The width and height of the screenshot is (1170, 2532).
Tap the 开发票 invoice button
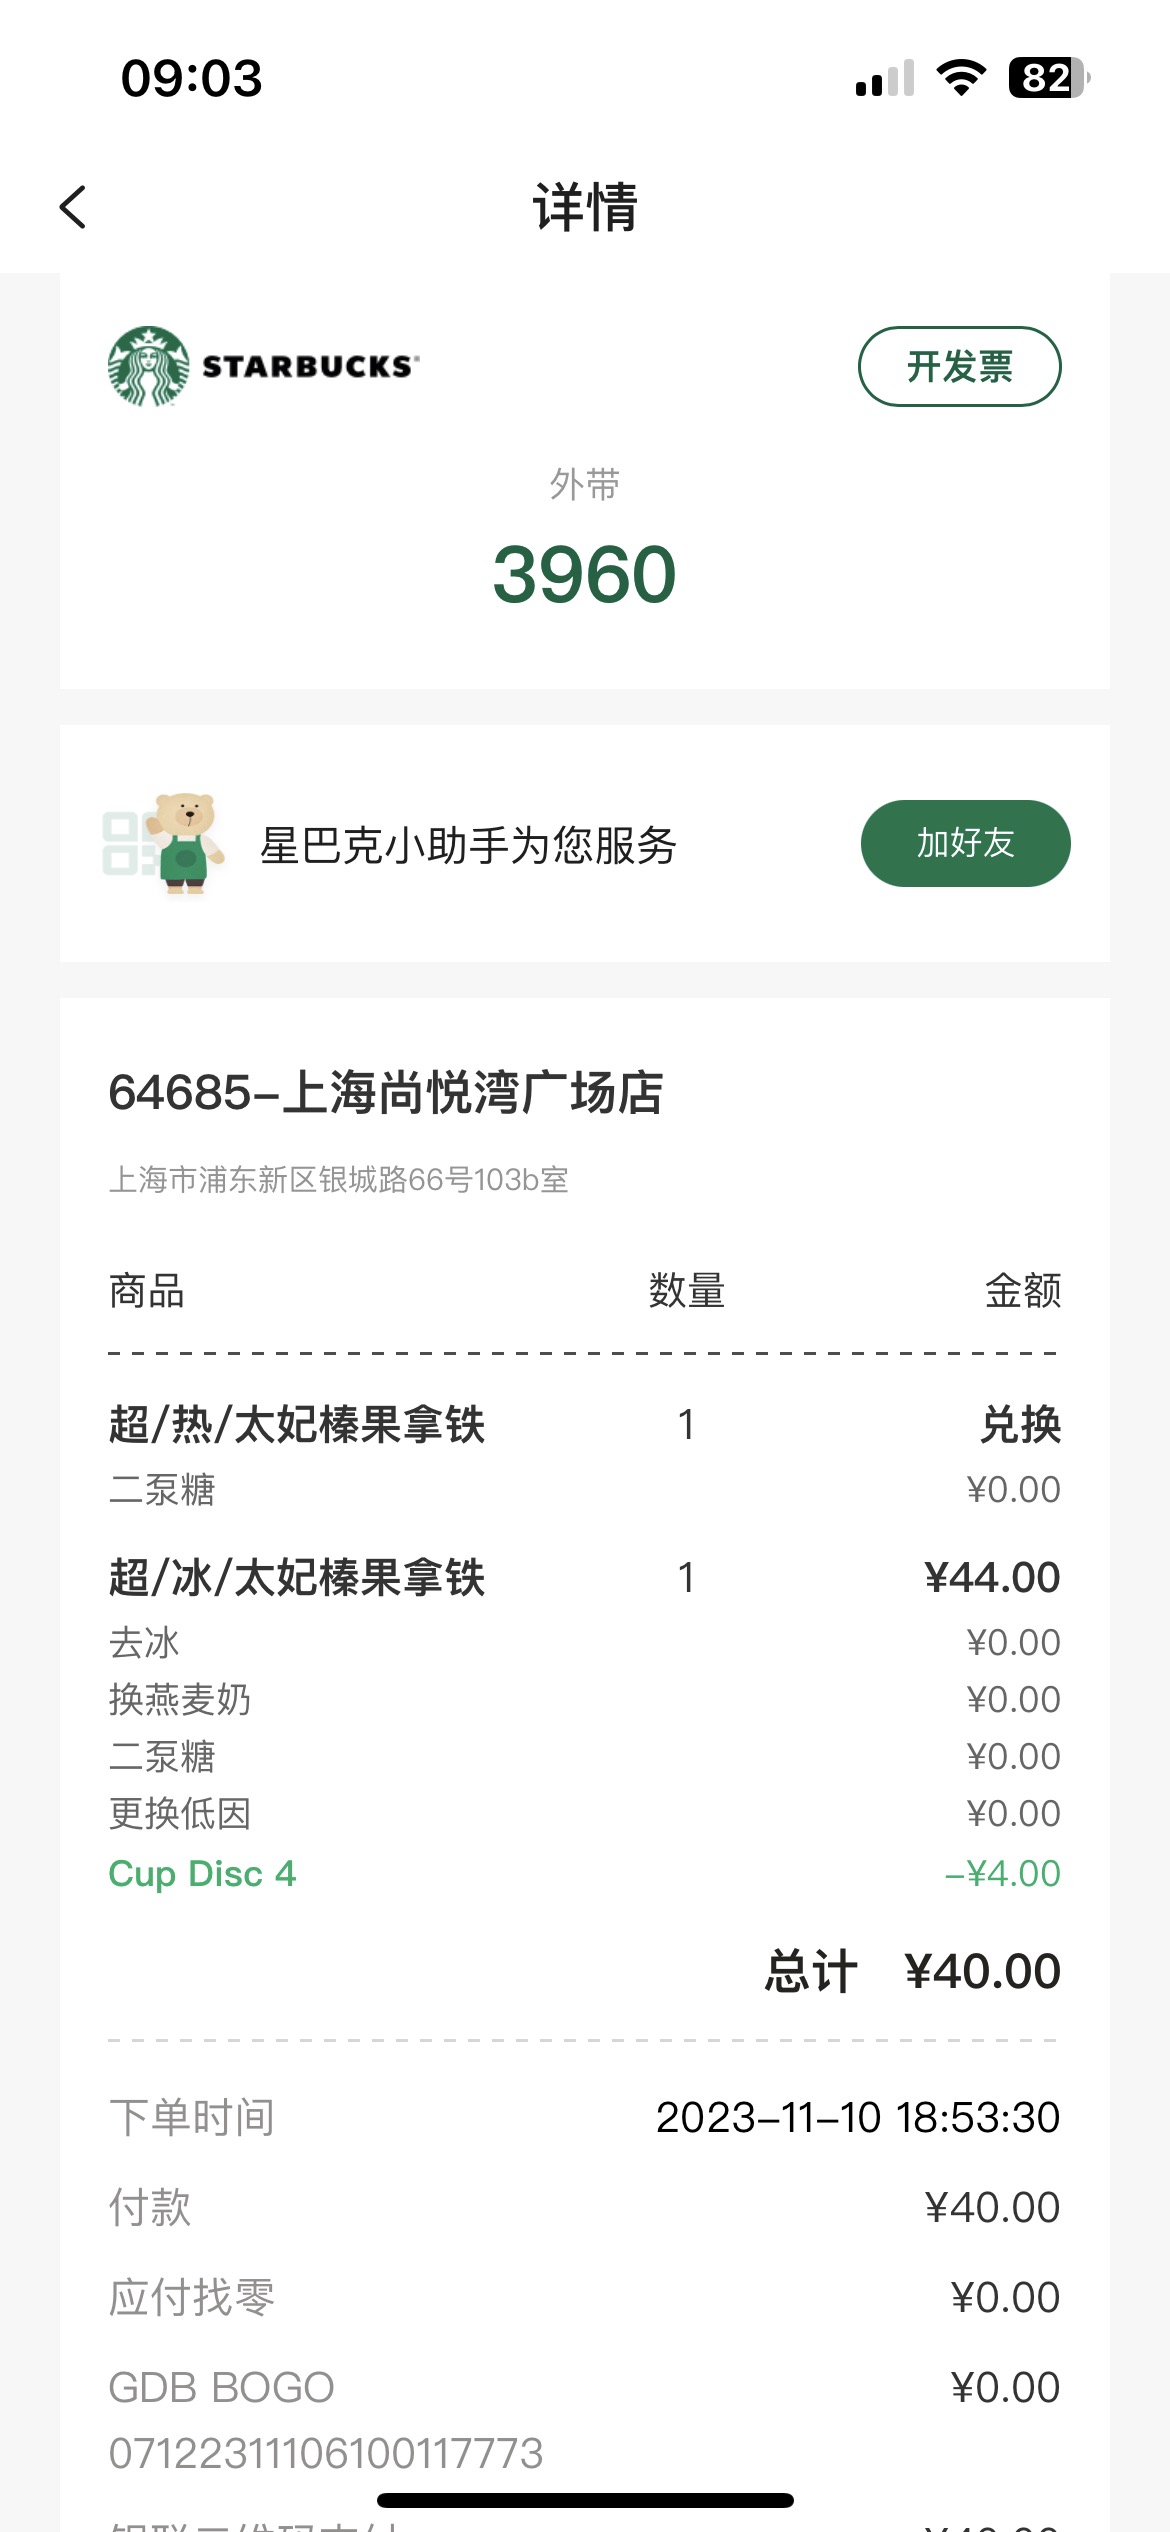pos(960,366)
